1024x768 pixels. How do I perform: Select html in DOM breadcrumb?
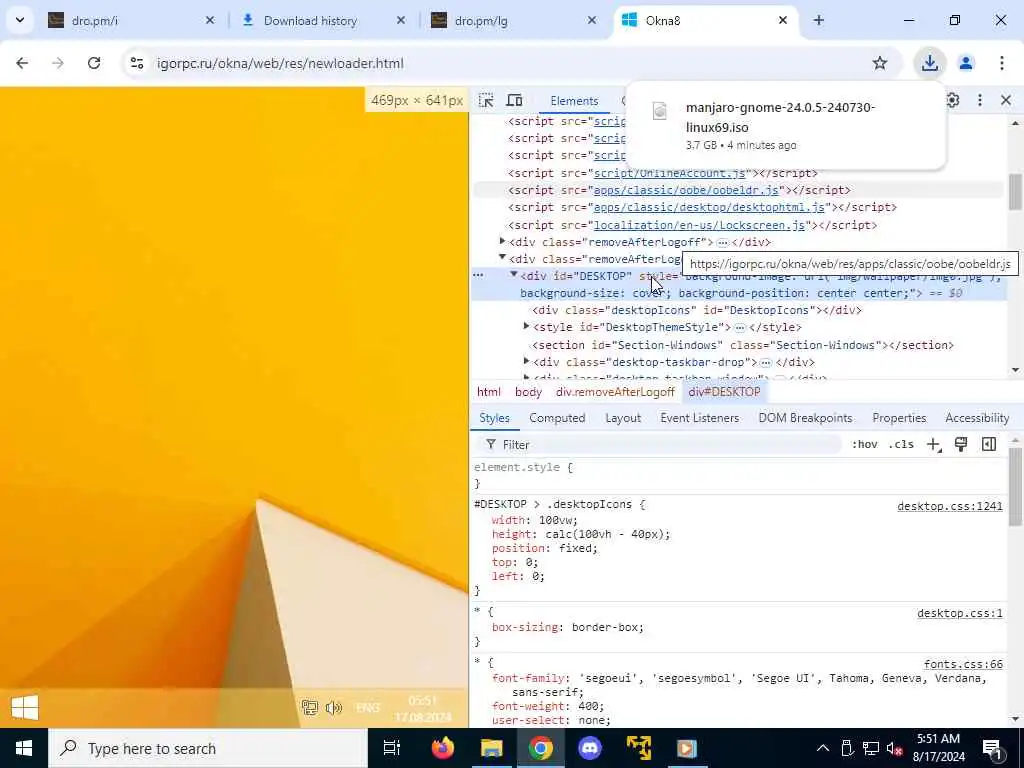tap(488, 392)
